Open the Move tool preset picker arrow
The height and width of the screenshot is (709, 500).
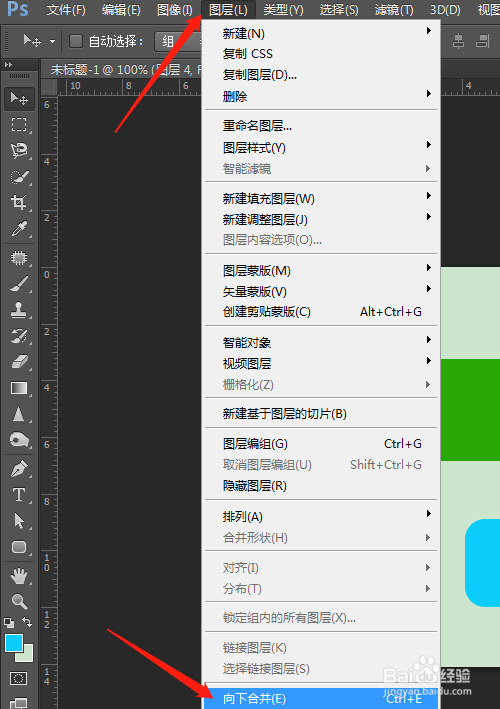[52, 42]
